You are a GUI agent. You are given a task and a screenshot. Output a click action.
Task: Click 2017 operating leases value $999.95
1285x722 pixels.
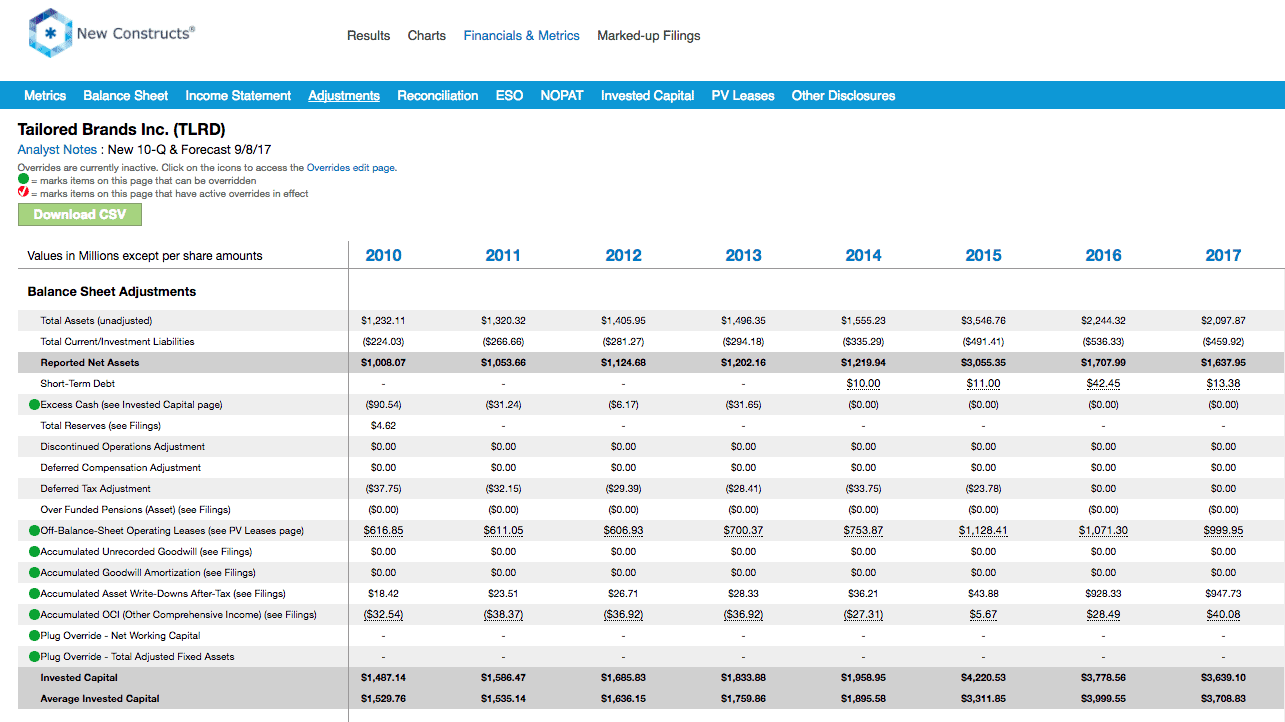[1223, 531]
